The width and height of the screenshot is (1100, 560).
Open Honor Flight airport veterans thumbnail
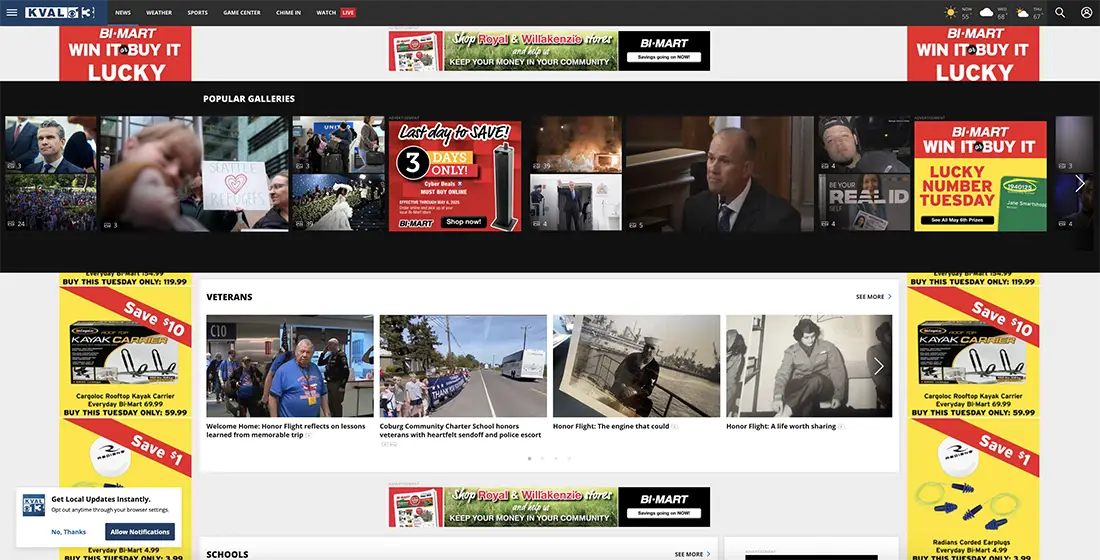290,366
